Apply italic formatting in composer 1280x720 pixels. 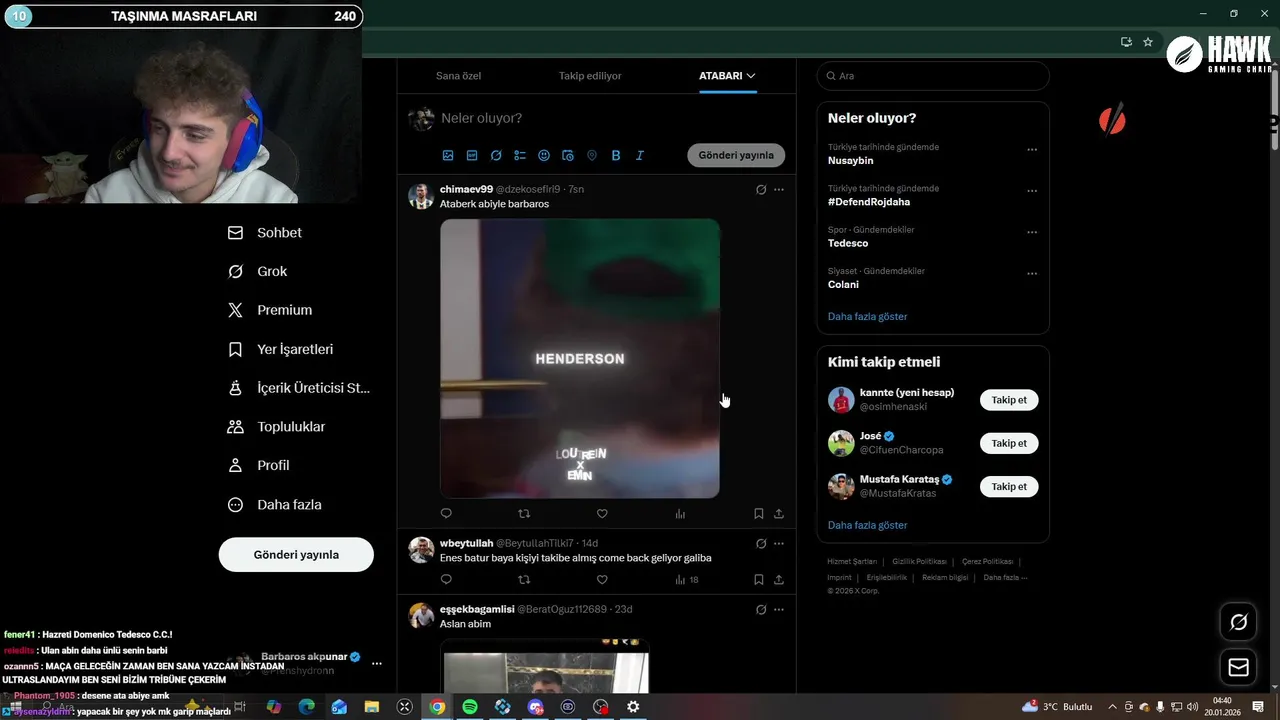coord(640,156)
